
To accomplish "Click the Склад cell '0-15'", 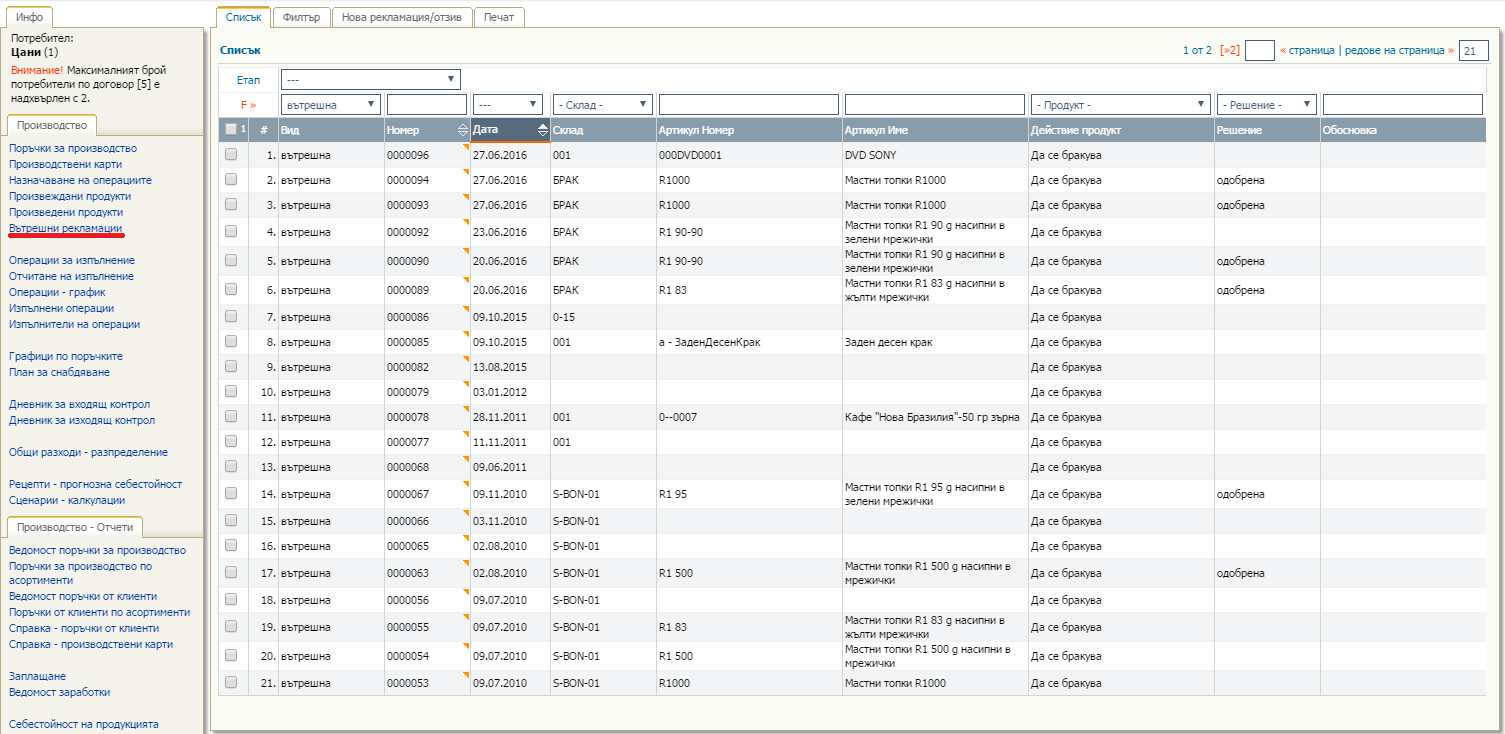I will 565,317.
